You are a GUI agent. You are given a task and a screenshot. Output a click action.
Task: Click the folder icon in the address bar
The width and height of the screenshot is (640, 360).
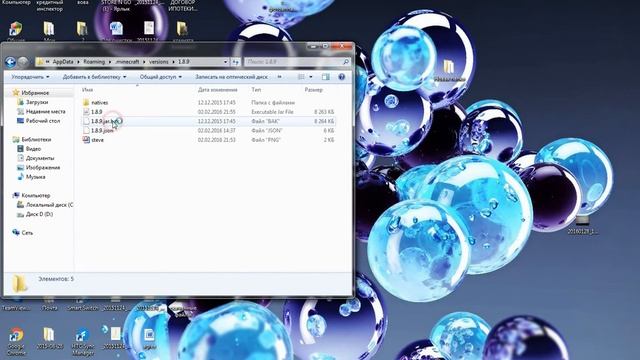[x=40, y=62]
